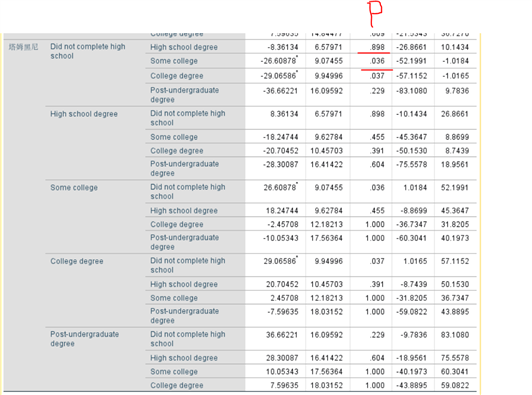
Task: Select .037 significance in the -29.06586 row
Action: (377, 76)
